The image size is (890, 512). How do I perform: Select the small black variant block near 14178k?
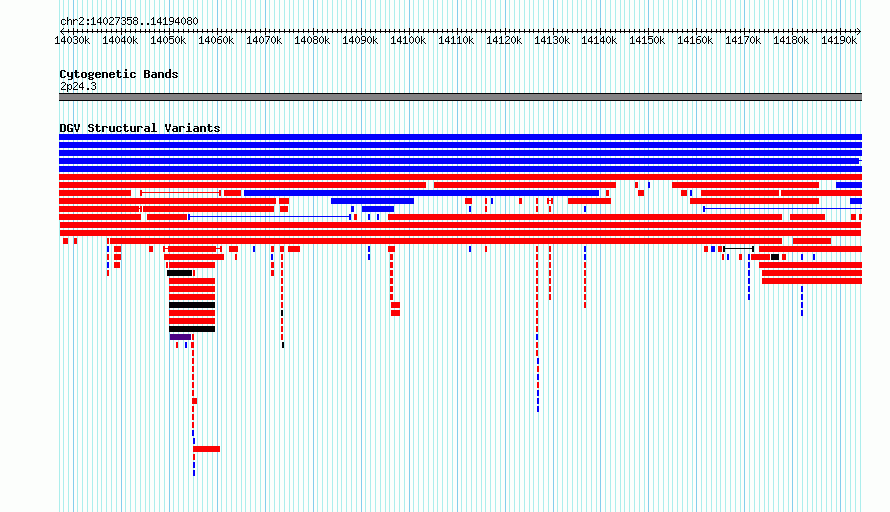(775, 257)
